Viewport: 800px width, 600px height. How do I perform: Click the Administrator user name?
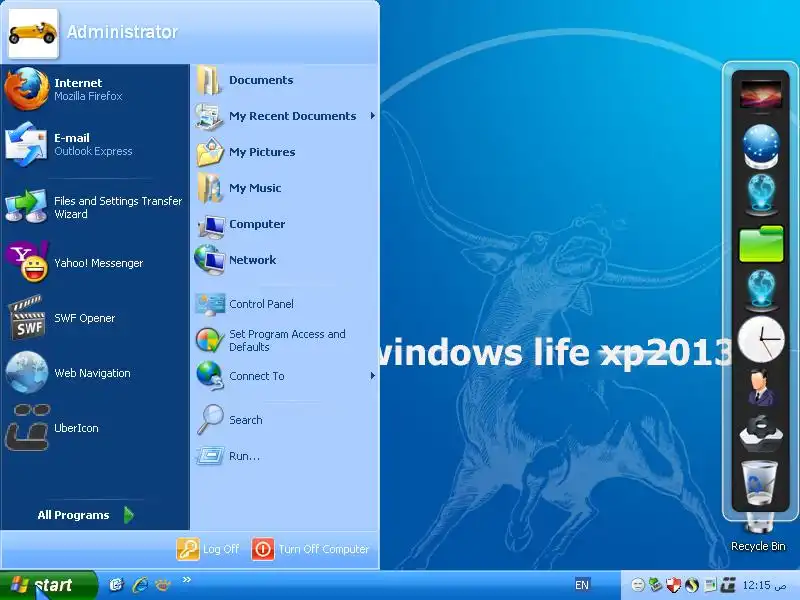click(122, 32)
